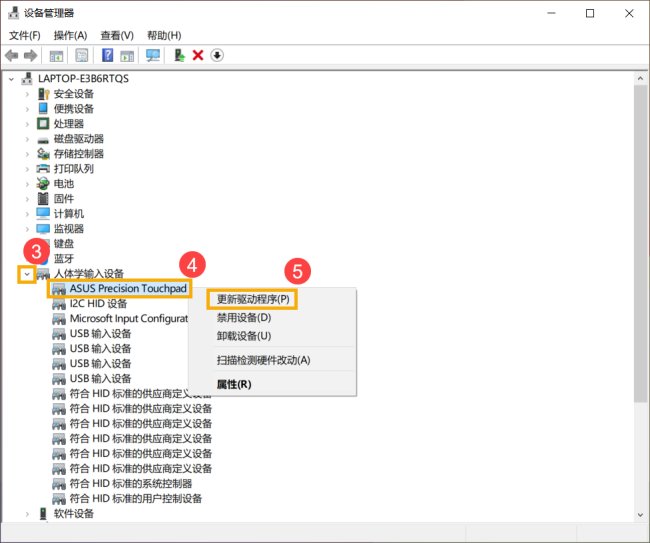Click the red X uninstall device icon
Image resolution: width=650 pixels, height=543 pixels.
(x=198, y=55)
